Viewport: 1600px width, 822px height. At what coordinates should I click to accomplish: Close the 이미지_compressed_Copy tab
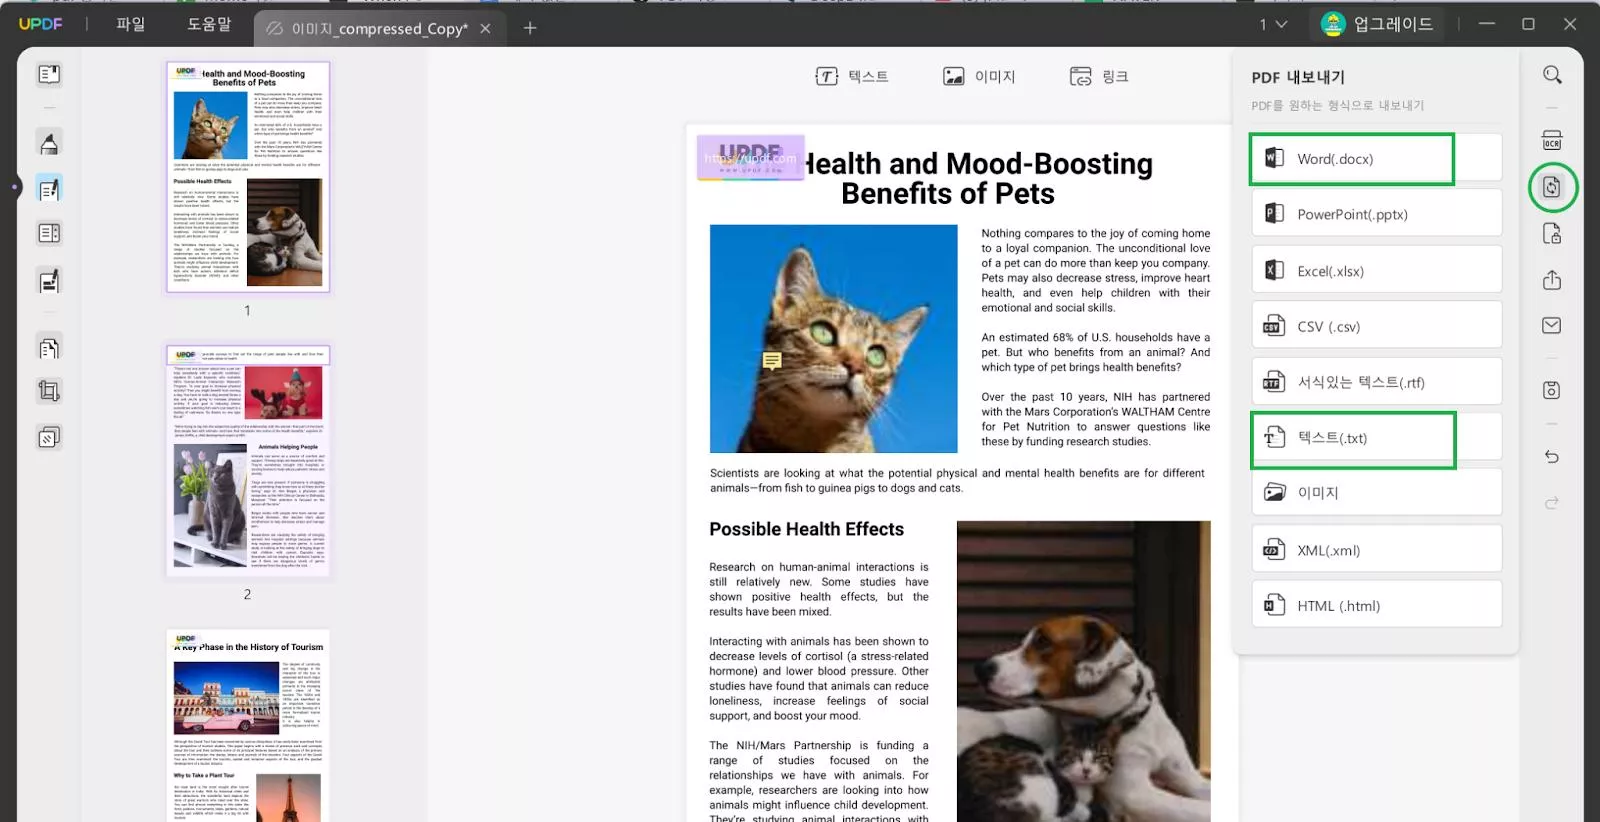pos(486,29)
